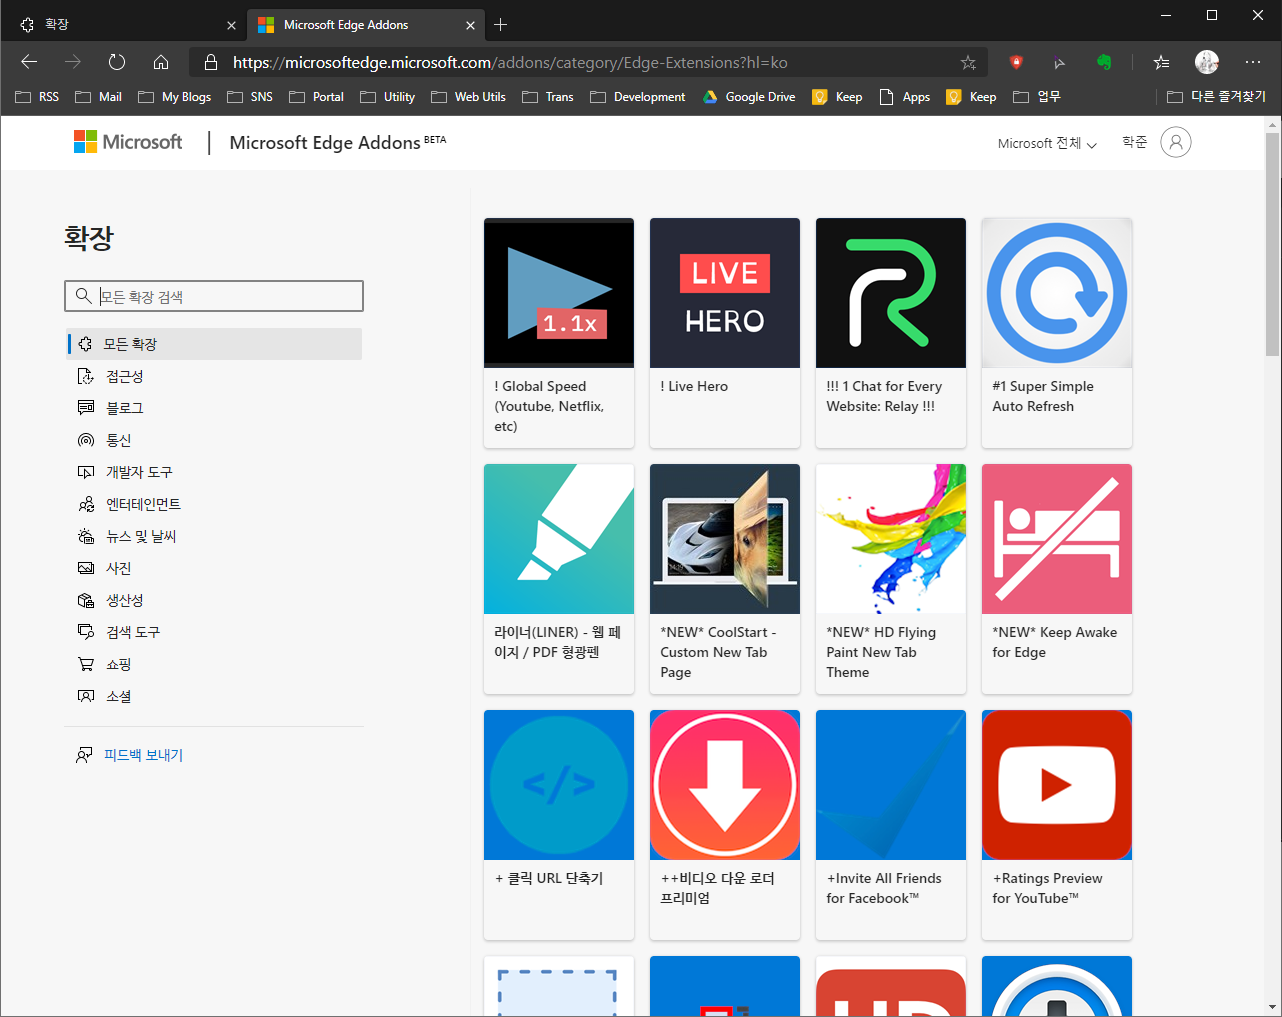Open the Relay chat extension thumbnail
This screenshot has width=1282, height=1017.
pos(891,293)
